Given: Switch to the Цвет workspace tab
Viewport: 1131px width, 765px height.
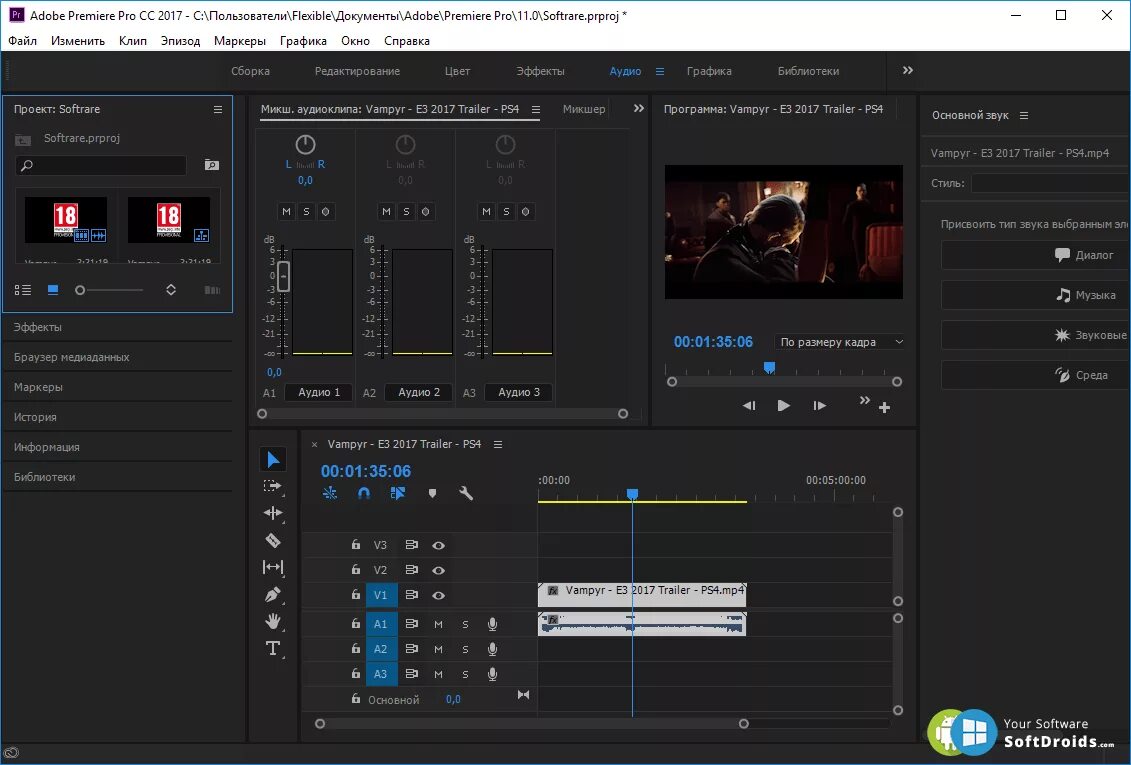Looking at the screenshot, I should [x=457, y=71].
